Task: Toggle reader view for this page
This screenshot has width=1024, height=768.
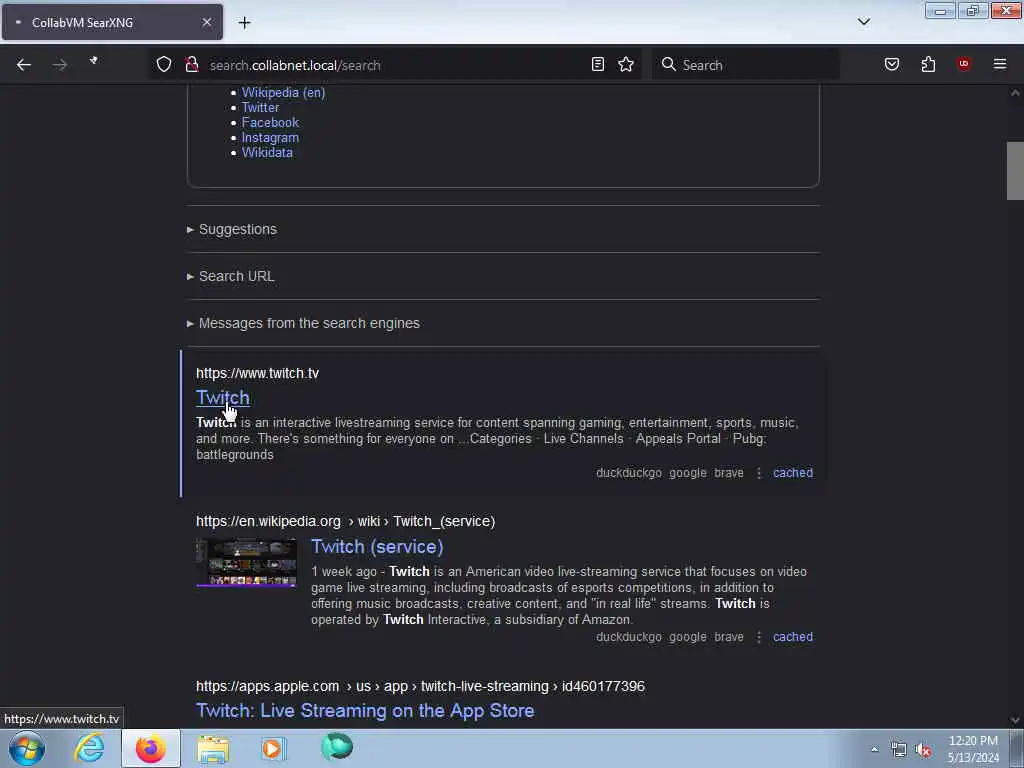Action: pos(598,64)
